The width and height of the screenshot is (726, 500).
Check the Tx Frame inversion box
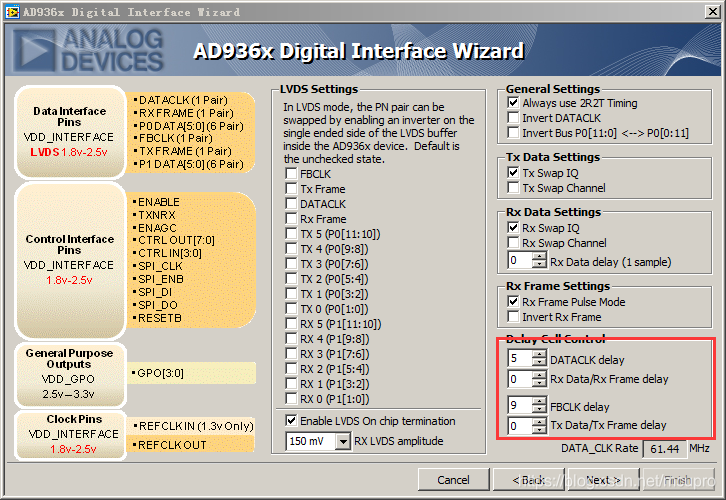coord(291,189)
